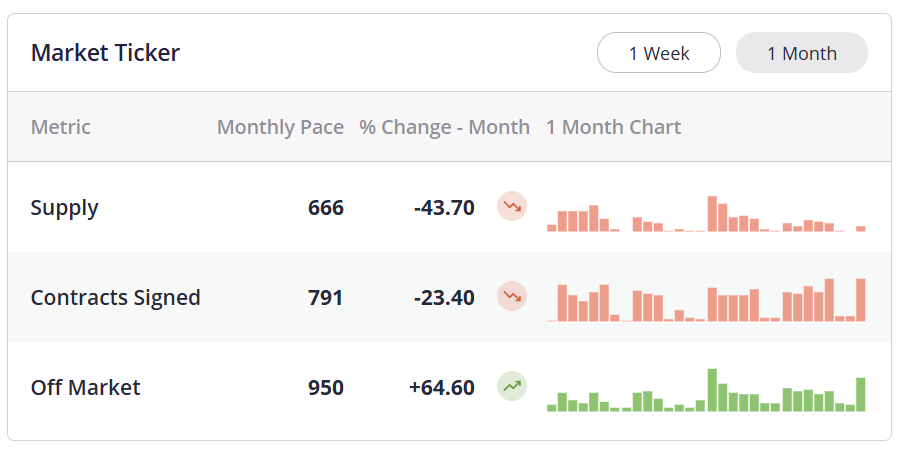Click the Off Market upward trend icon
This screenshot has width=899, height=450.
(512, 386)
